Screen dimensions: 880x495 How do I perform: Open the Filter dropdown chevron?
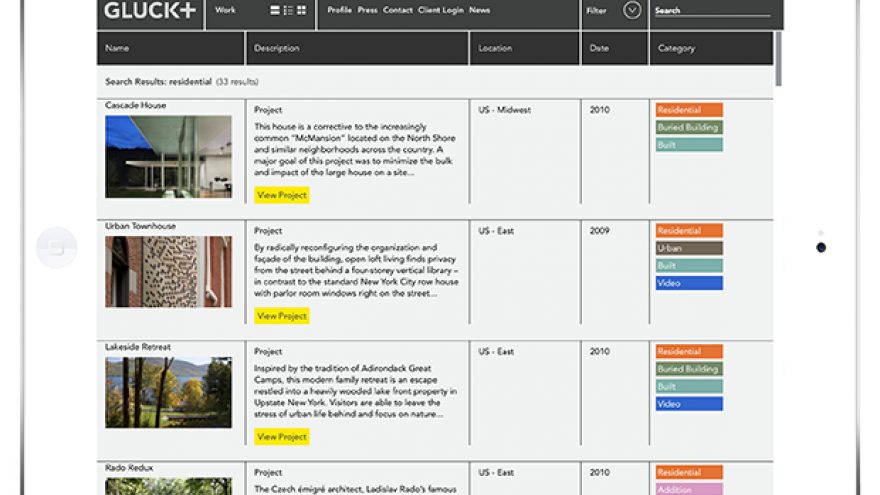coord(632,10)
